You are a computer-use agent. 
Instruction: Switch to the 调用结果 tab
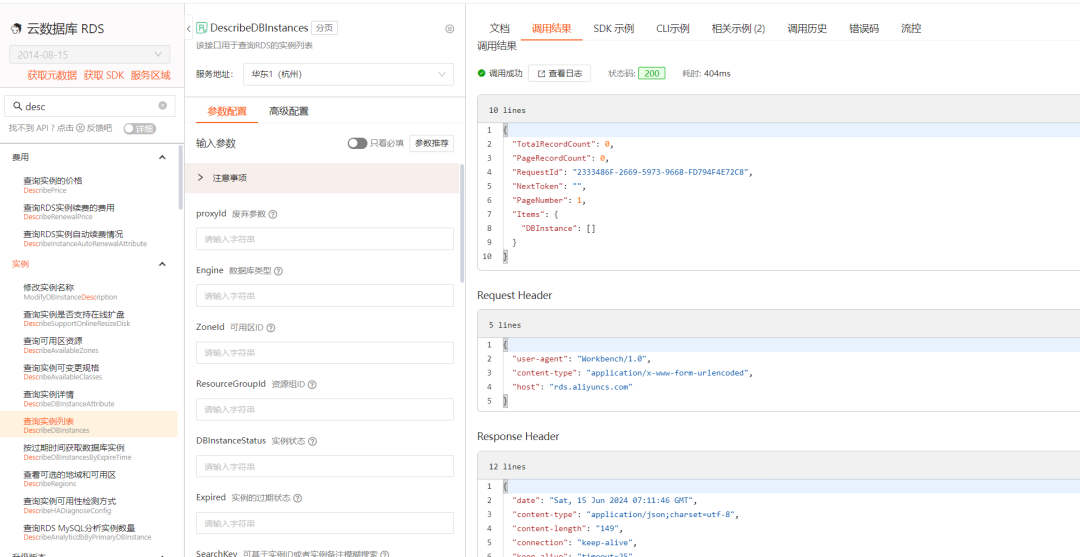point(551,29)
